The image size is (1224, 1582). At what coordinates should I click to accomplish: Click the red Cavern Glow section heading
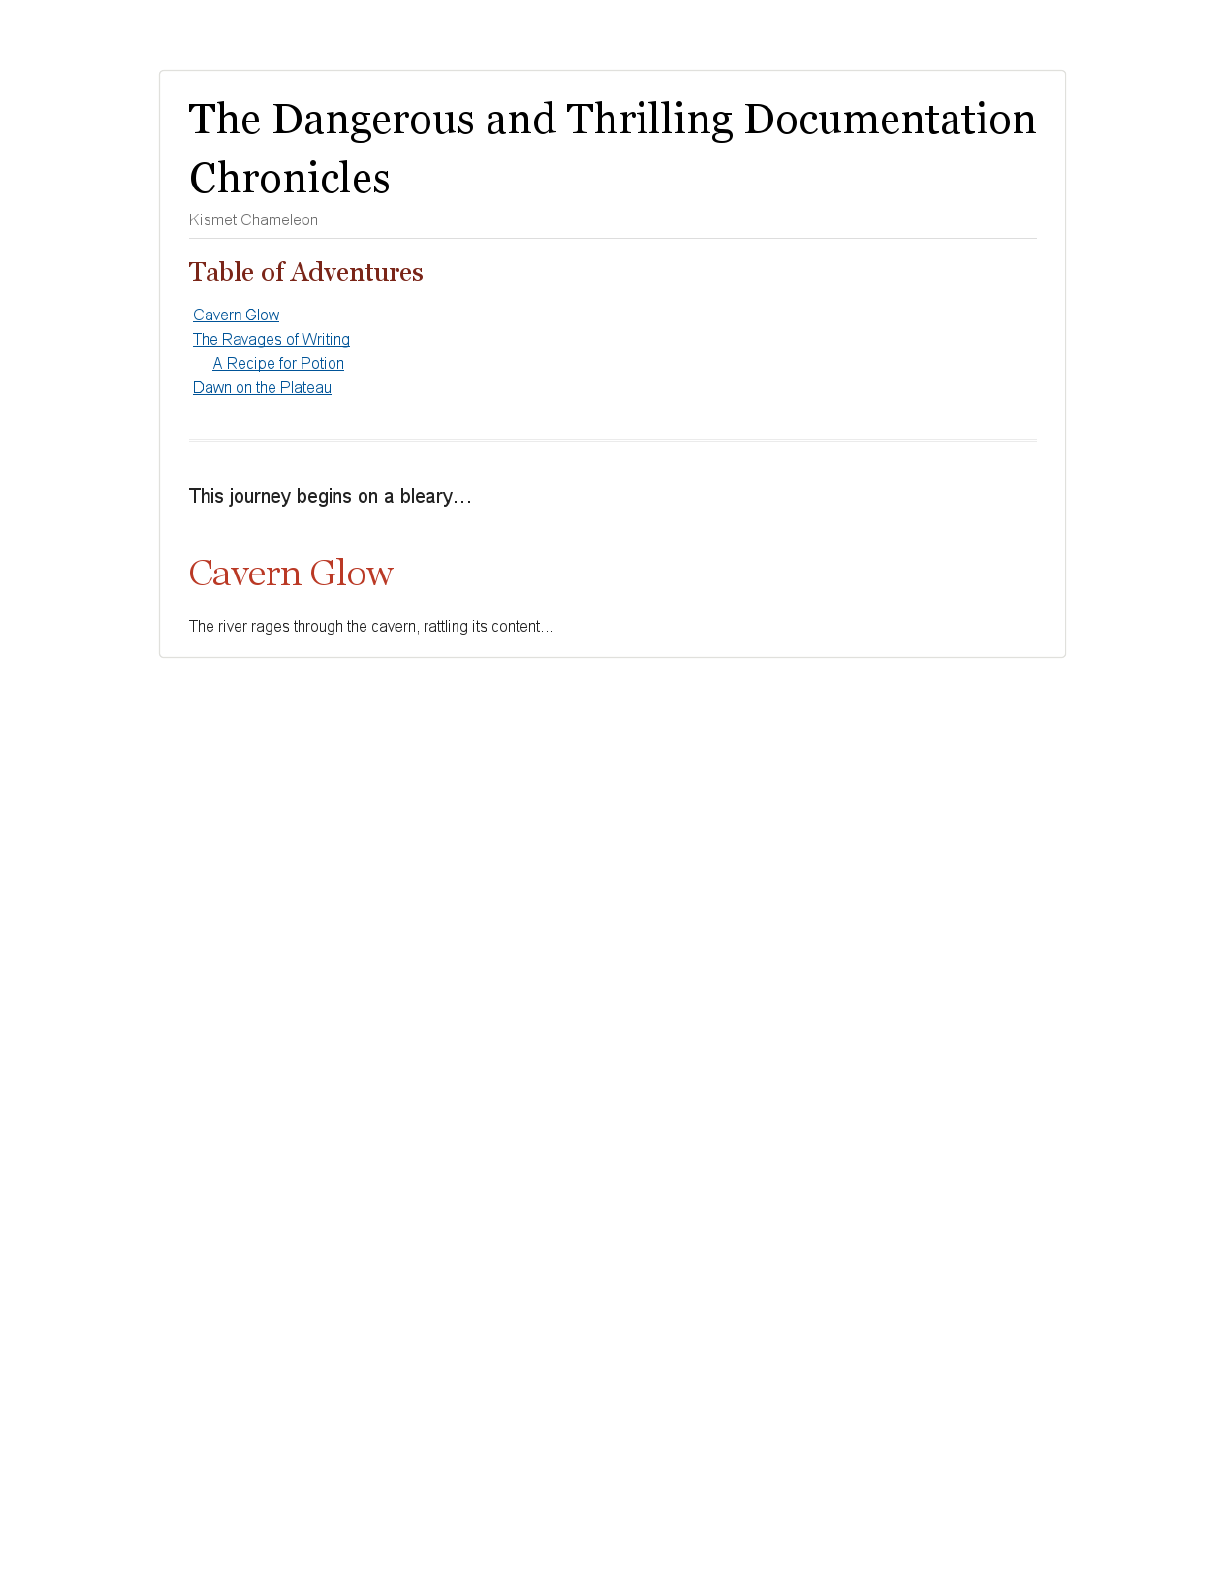(x=291, y=573)
